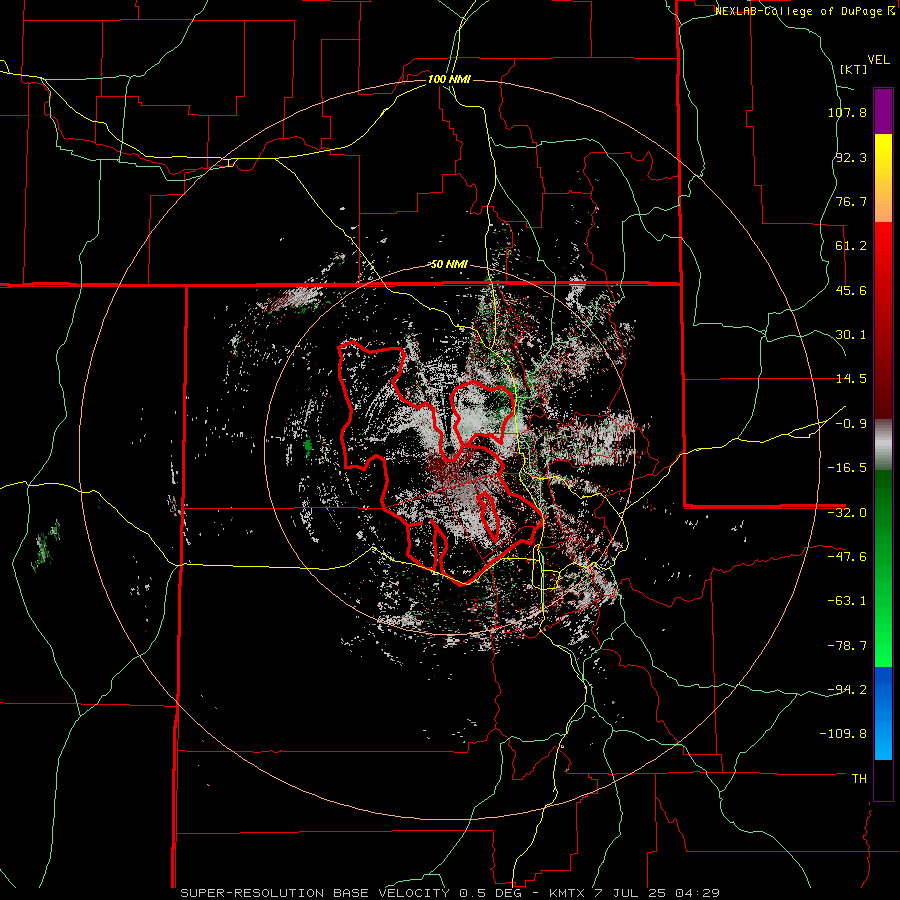Pick the yellow-orange segment of the color bar
The width and height of the screenshot is (900, 900).
click(x=883, y=178)
